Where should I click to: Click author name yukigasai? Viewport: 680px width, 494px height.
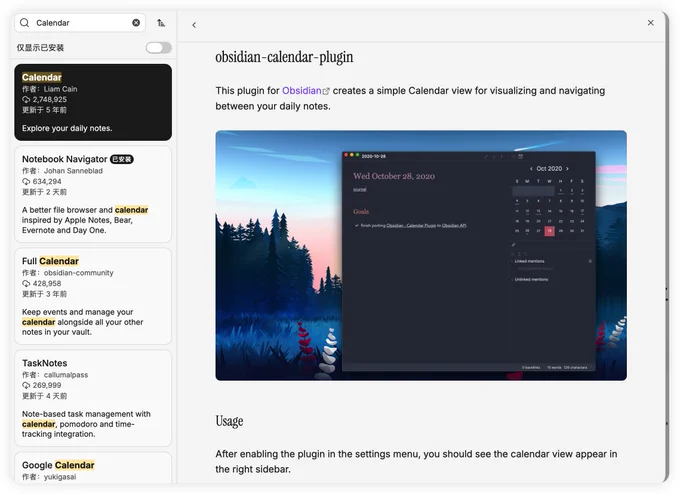click(x=60, y=477)
